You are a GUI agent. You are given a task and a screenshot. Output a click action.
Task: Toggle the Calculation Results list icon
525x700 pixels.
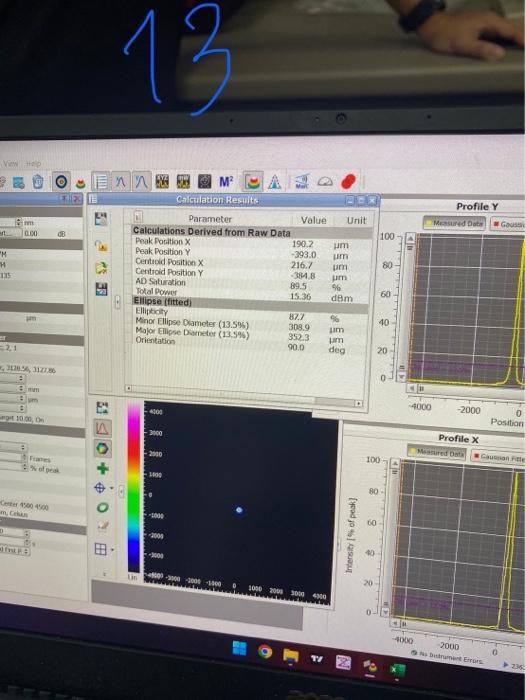pyautogui.click(x=100, y=182)
